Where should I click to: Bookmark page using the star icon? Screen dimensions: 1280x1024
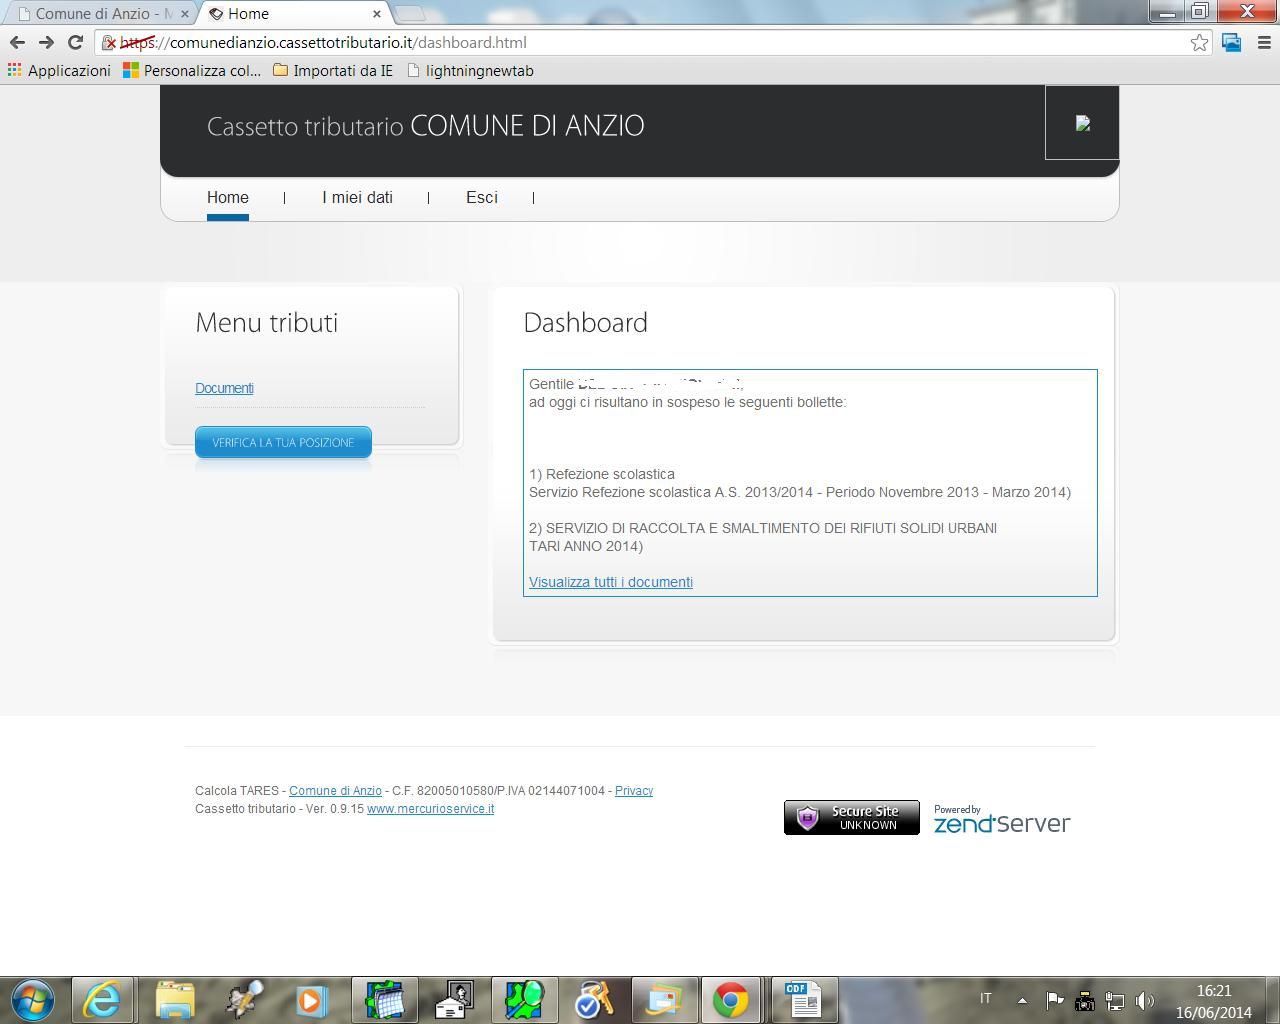(x=1199, y=42)
